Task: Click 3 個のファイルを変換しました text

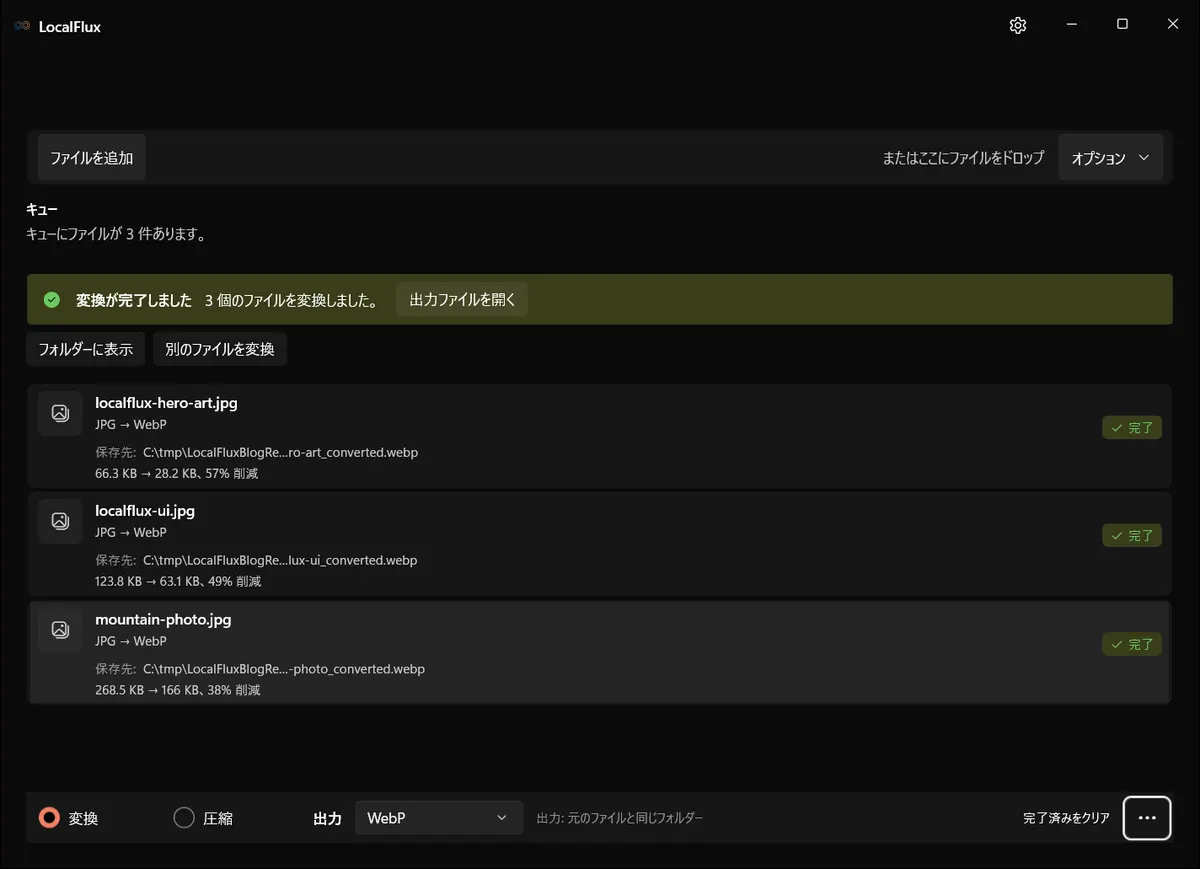Action: (291, 300)
